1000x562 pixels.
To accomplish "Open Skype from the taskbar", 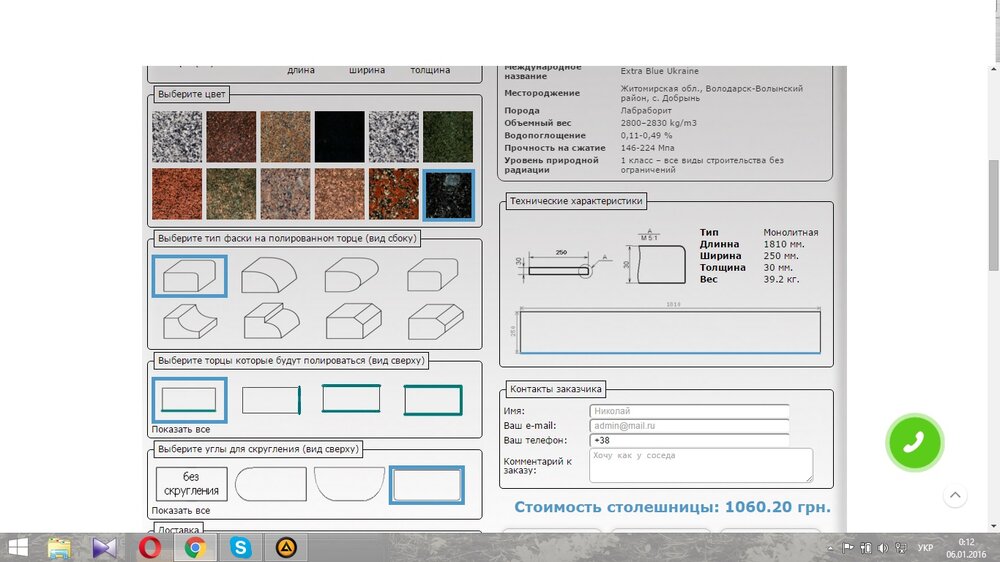I will [x=240, y=547].
